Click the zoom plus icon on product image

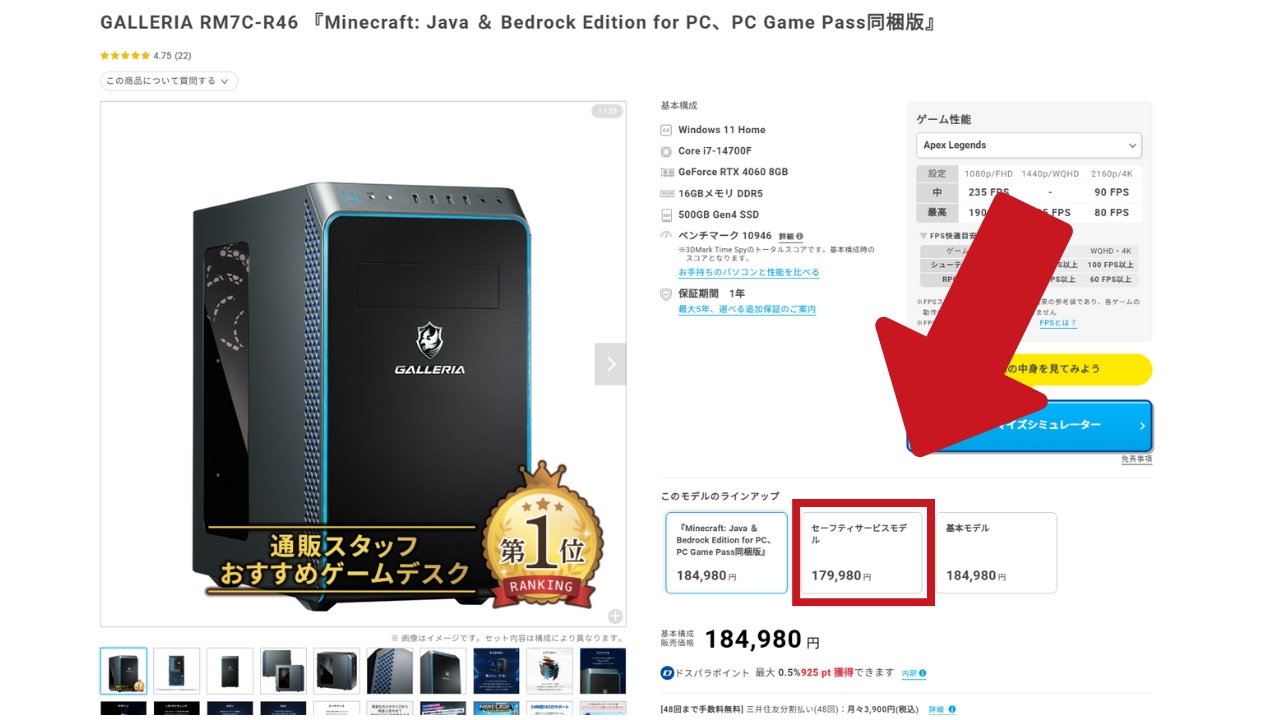[x=615, y=616]
